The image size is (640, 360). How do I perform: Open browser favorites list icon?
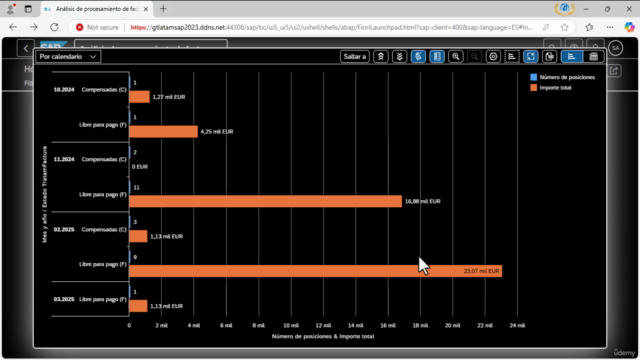589,27
